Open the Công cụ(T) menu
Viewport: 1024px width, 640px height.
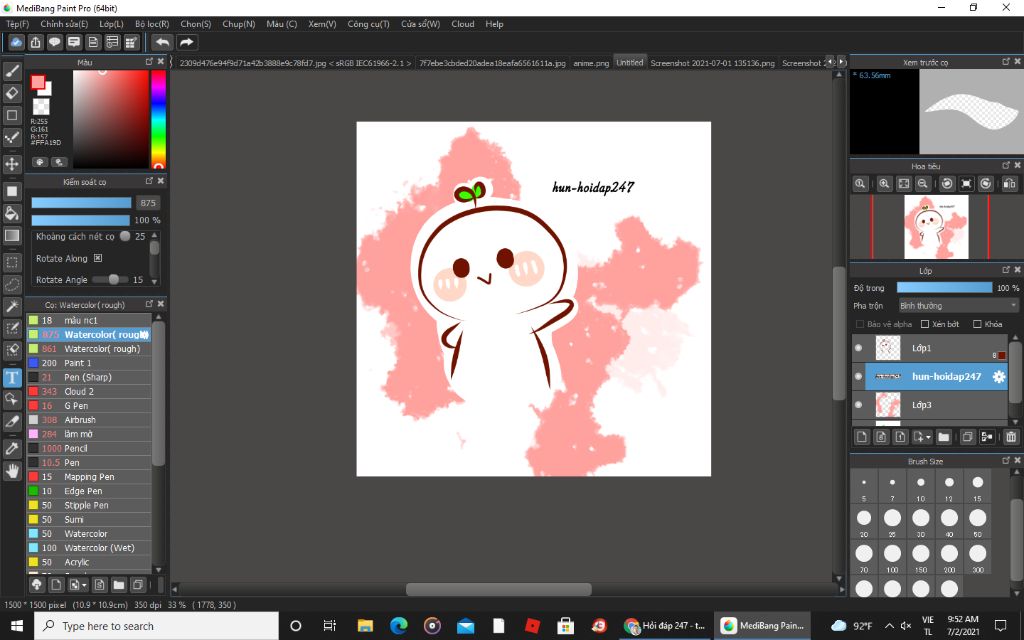click(x=368, y=24)
